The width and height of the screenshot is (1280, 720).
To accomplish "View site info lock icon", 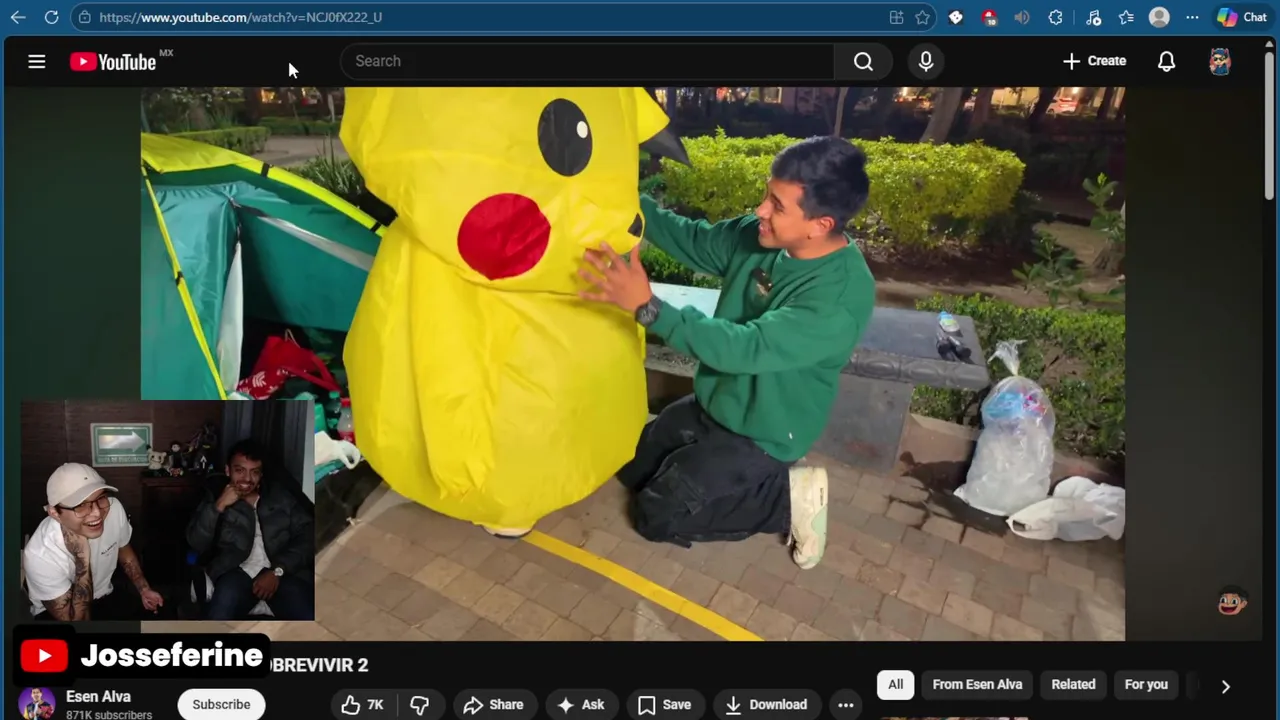I will point(85,17).
